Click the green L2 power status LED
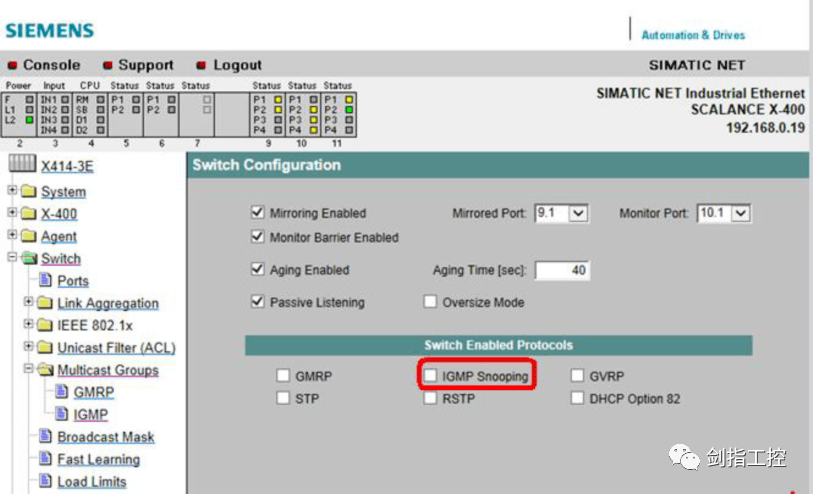Viewport: 813px width, 494px height. (30, 120)
